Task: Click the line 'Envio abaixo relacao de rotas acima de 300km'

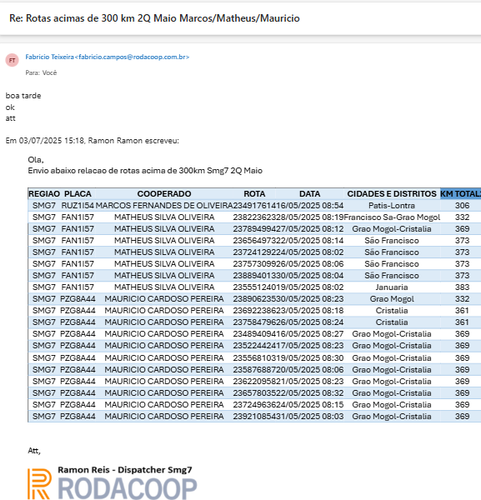Action: pyautogui.click(x=145, y=171)
